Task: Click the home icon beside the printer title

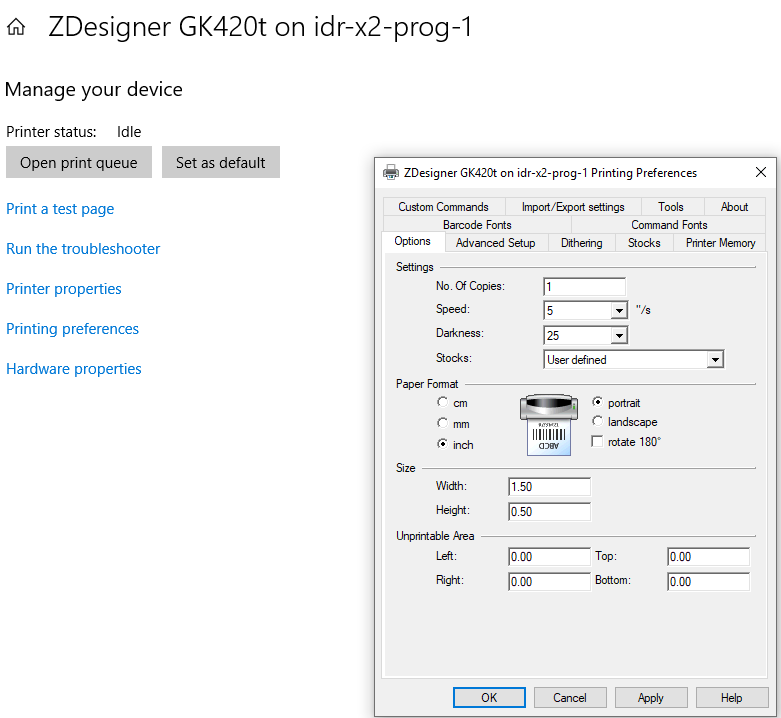Action: click(x=16, y=27)
